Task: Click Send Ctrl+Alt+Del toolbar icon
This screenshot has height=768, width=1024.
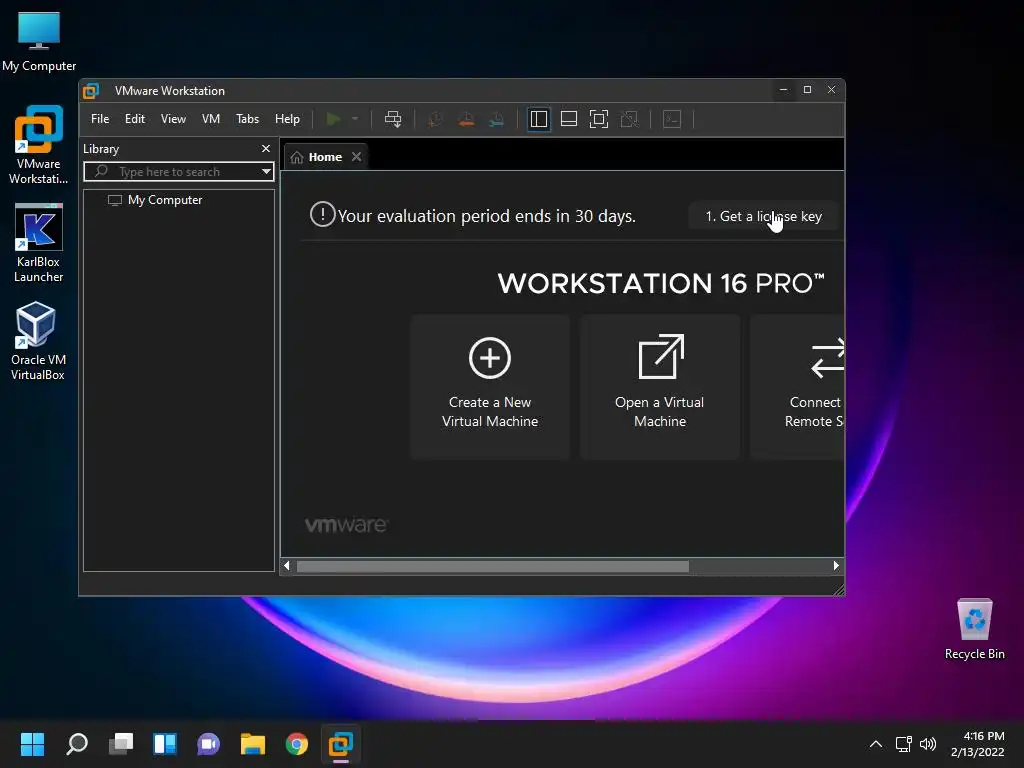Action: coord(393,119)
